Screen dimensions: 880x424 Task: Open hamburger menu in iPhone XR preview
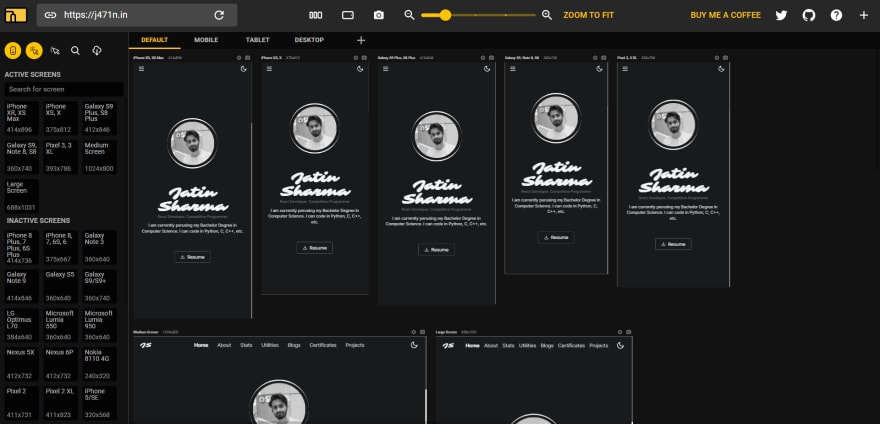[x=141, y=69]
